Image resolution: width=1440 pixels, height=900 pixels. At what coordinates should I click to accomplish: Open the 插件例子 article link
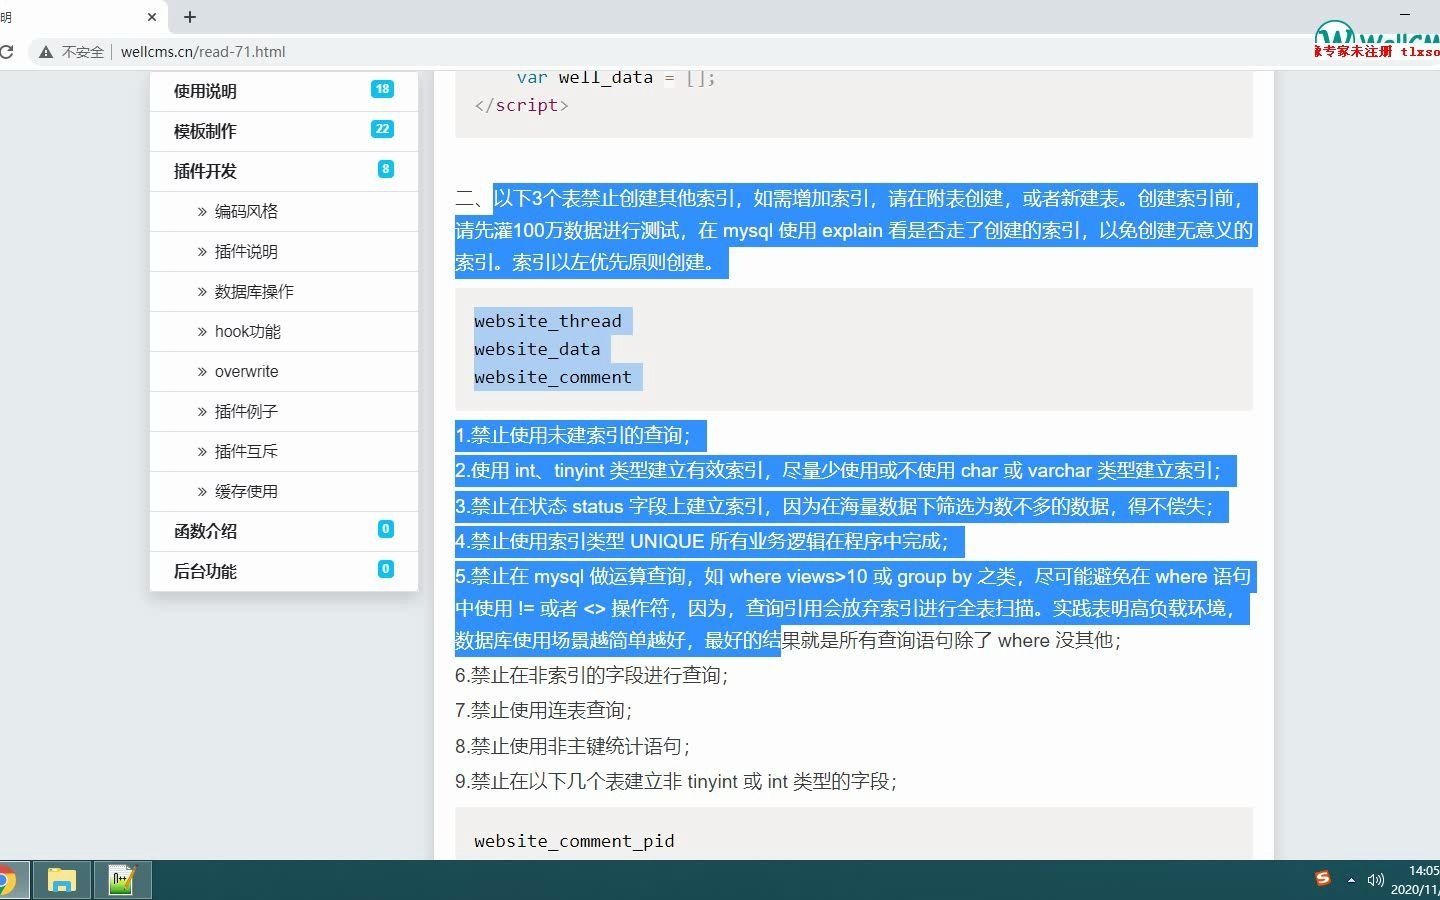pos(246,411)
